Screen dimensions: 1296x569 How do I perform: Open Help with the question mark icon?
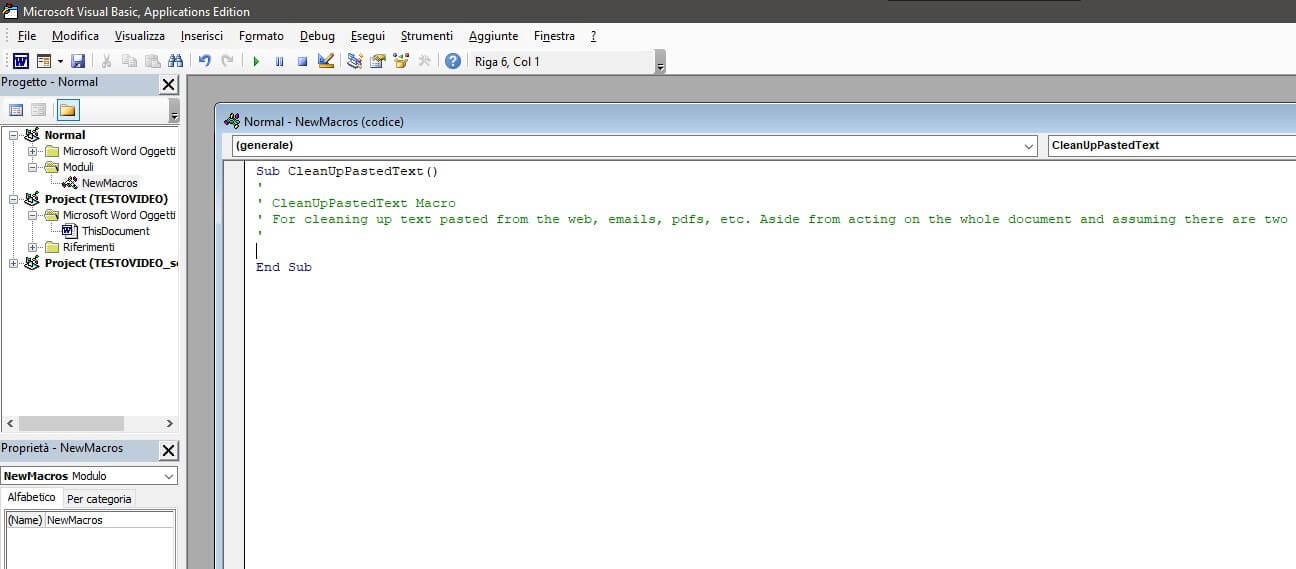pos(453,61)
